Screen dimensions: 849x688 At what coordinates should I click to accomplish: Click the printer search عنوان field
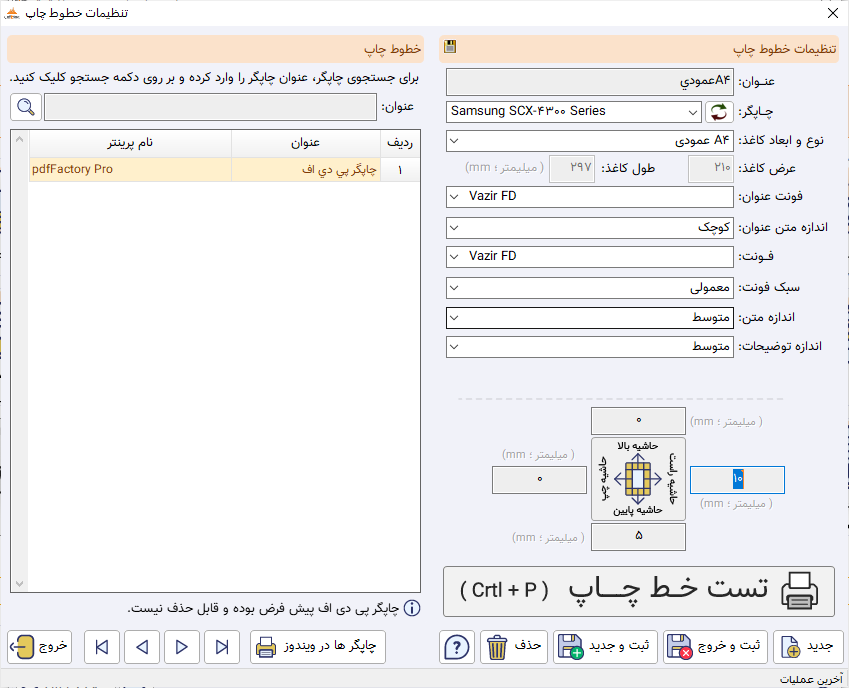(x=210, y=107)
